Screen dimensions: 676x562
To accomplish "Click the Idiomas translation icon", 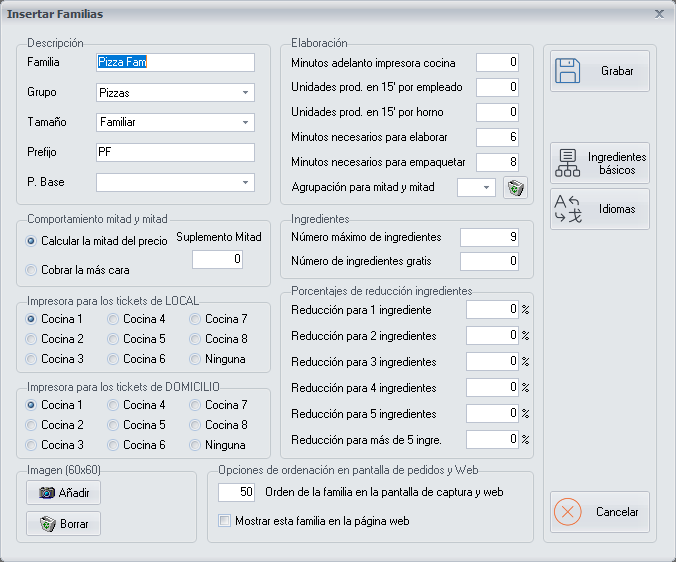I will point(568,209).
